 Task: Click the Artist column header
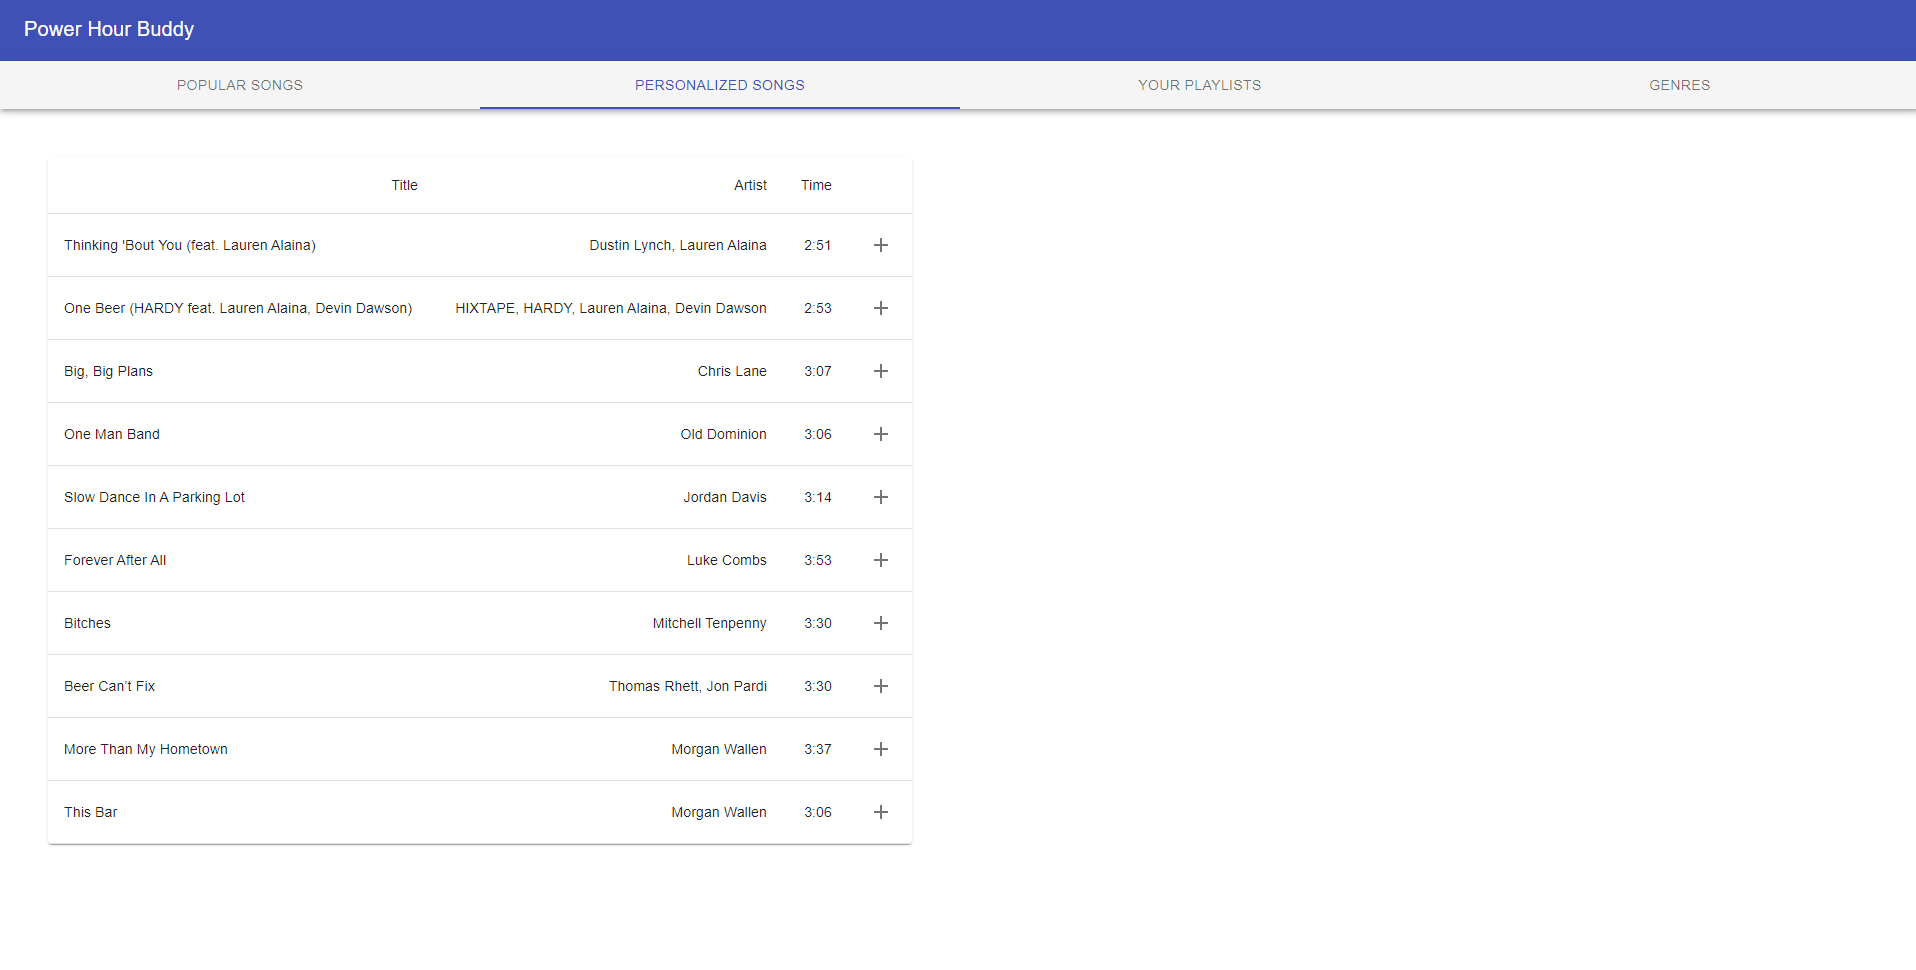tap(750, 185)
